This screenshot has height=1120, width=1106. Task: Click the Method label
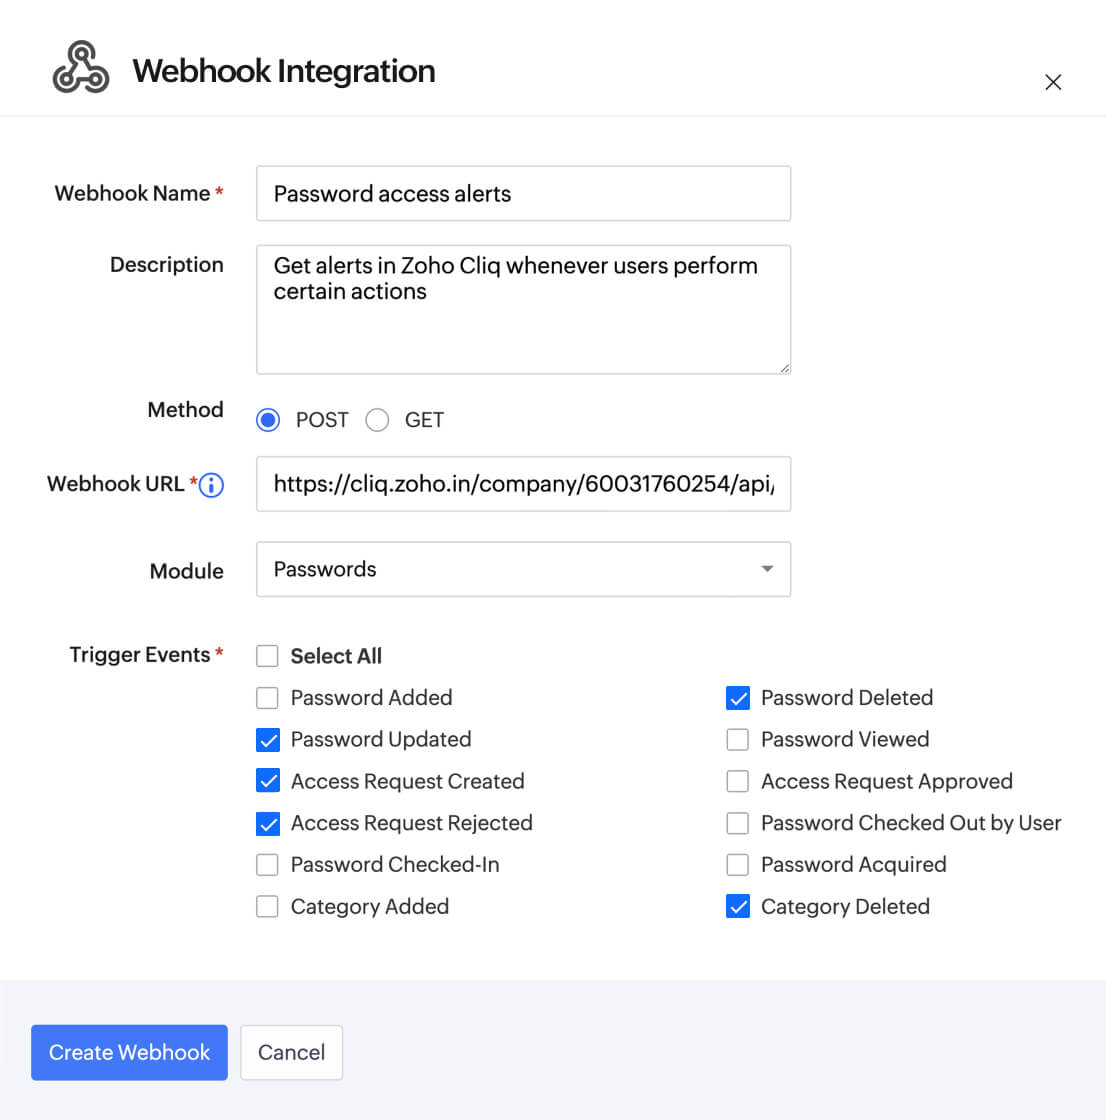click(186, 409)
